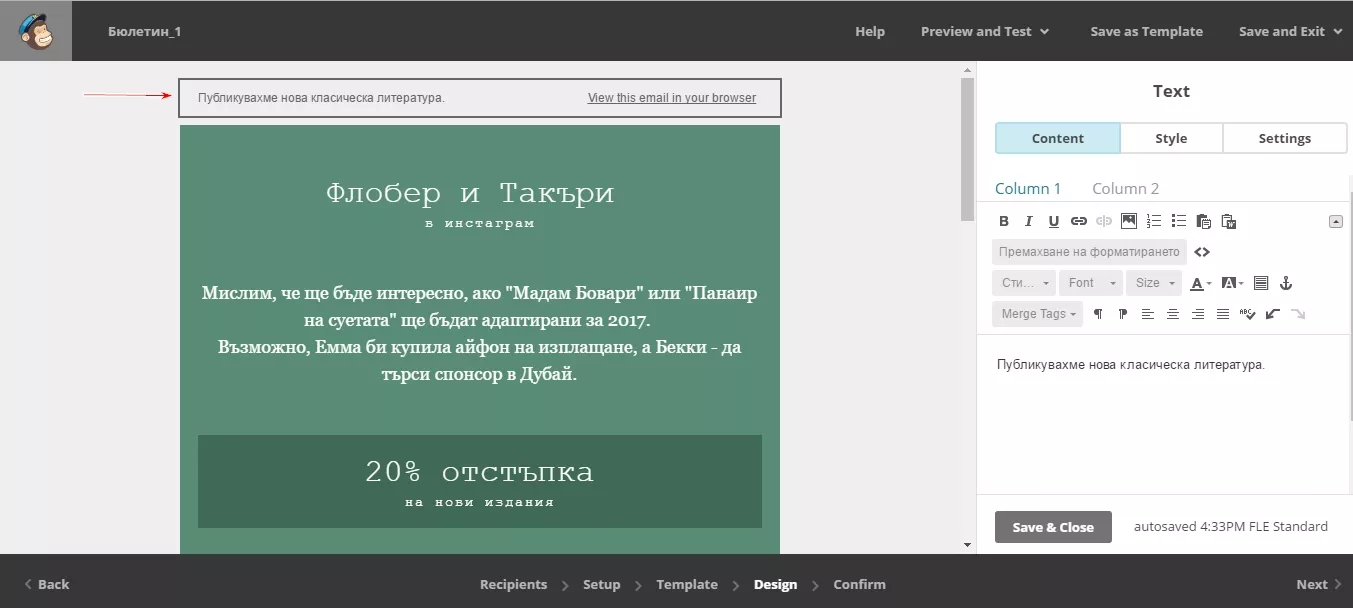Image resolution: width=1353 pixels, height=608 pixels.
Task: Insert an anchor with the anchor icon
Action: pyautogui.click(x=1287, y=283)
